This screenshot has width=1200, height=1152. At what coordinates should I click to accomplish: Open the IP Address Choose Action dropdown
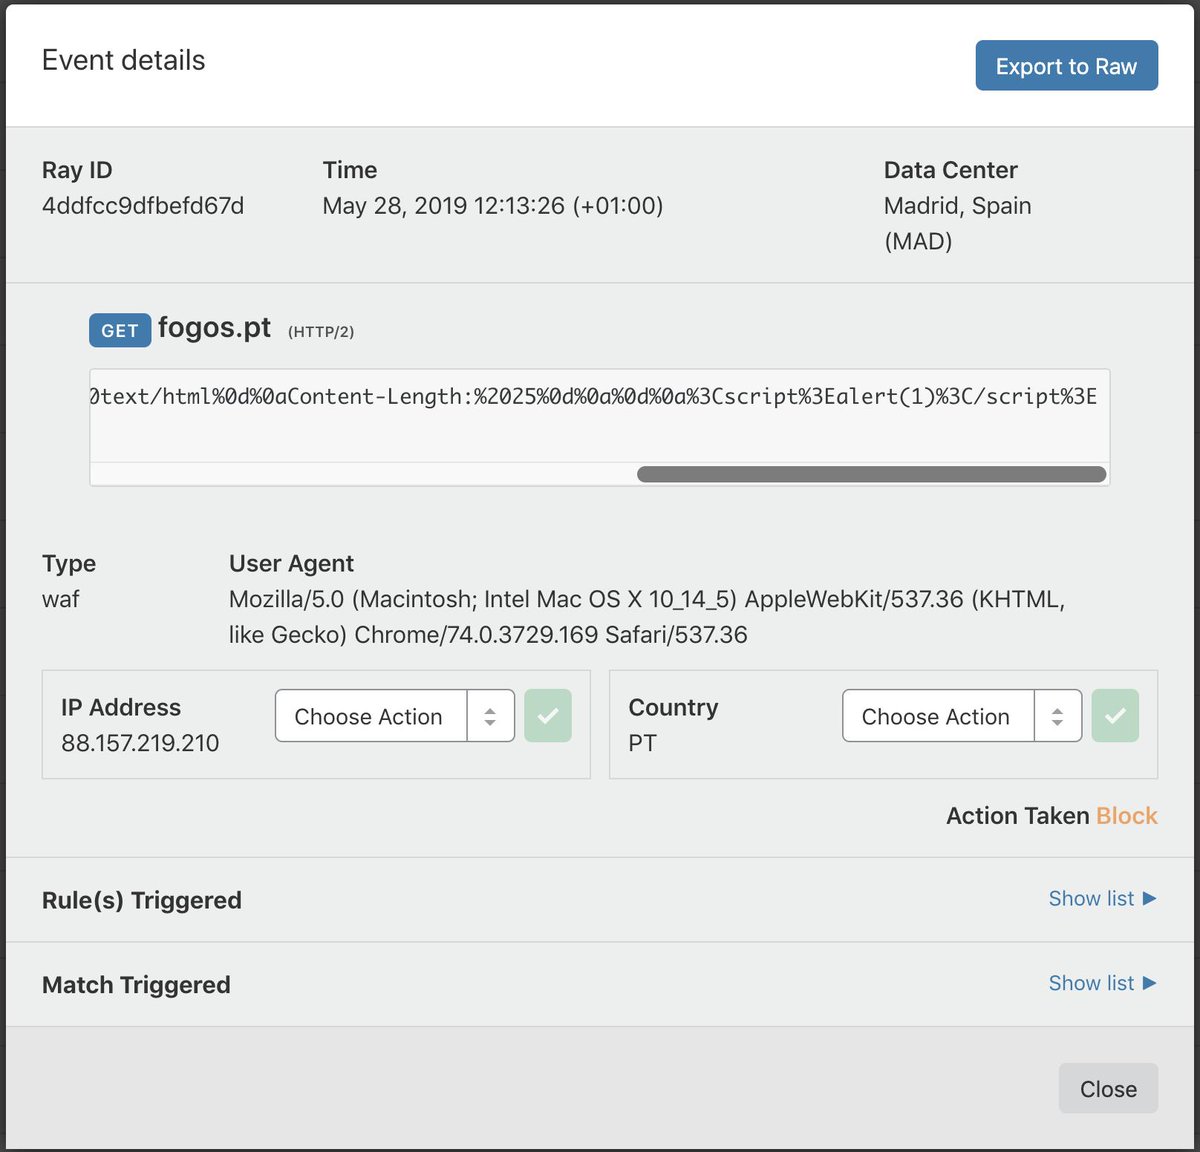point(394,716)
